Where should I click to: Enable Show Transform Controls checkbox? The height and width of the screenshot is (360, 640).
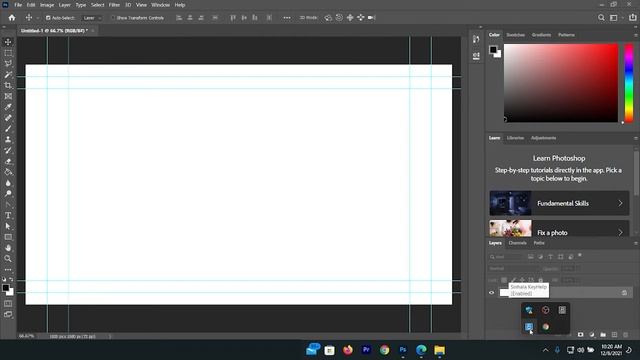tap(113, 18)
